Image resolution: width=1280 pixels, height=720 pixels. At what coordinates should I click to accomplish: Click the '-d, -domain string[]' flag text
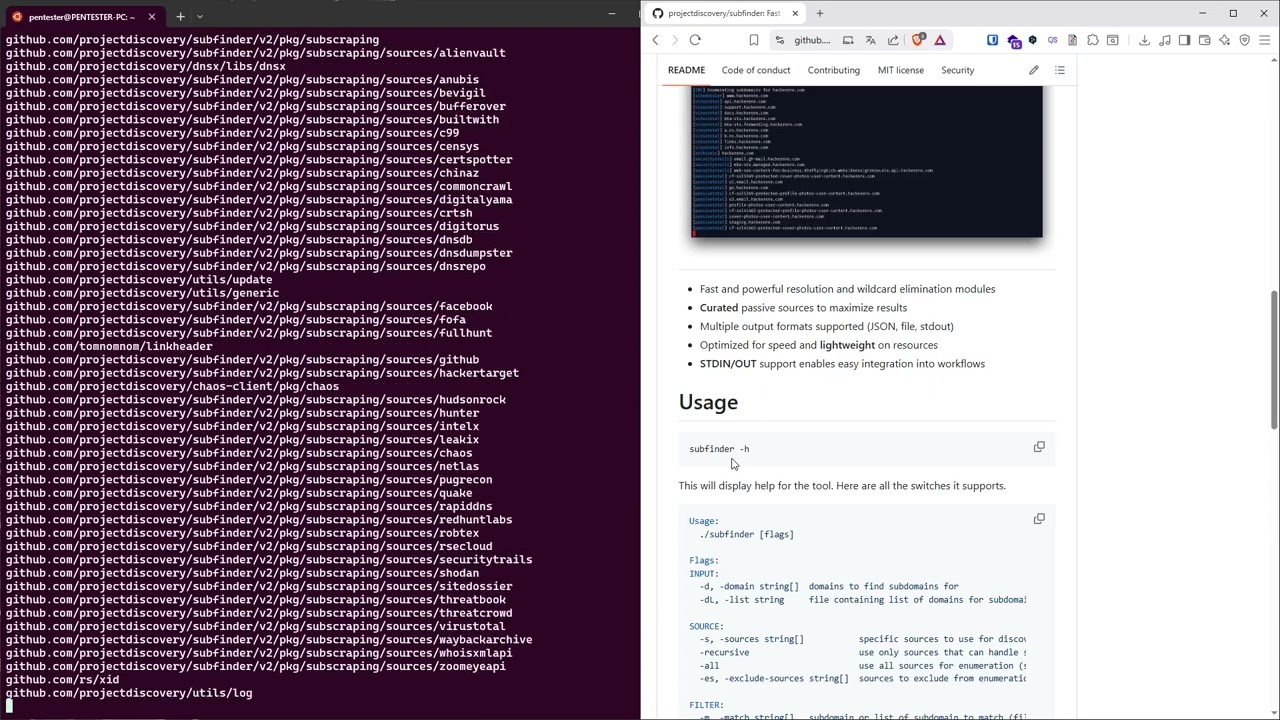pos(749,587)
